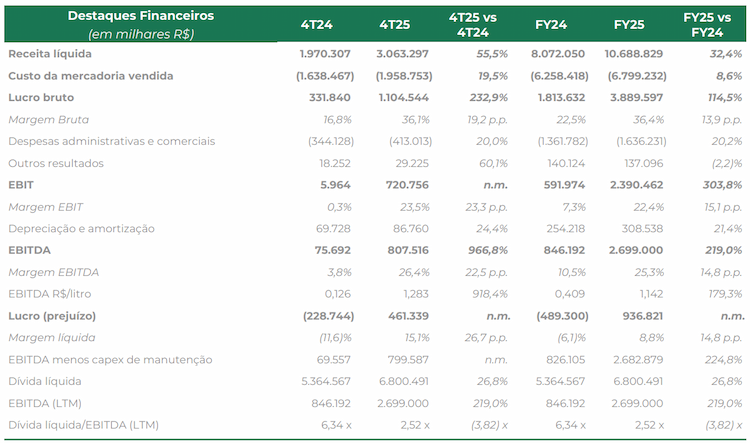Image resolution: width=750 pixels, height=443 pixels.
Task: Click the EBITDA FY25 value 2.699.000
Action: 636,250
